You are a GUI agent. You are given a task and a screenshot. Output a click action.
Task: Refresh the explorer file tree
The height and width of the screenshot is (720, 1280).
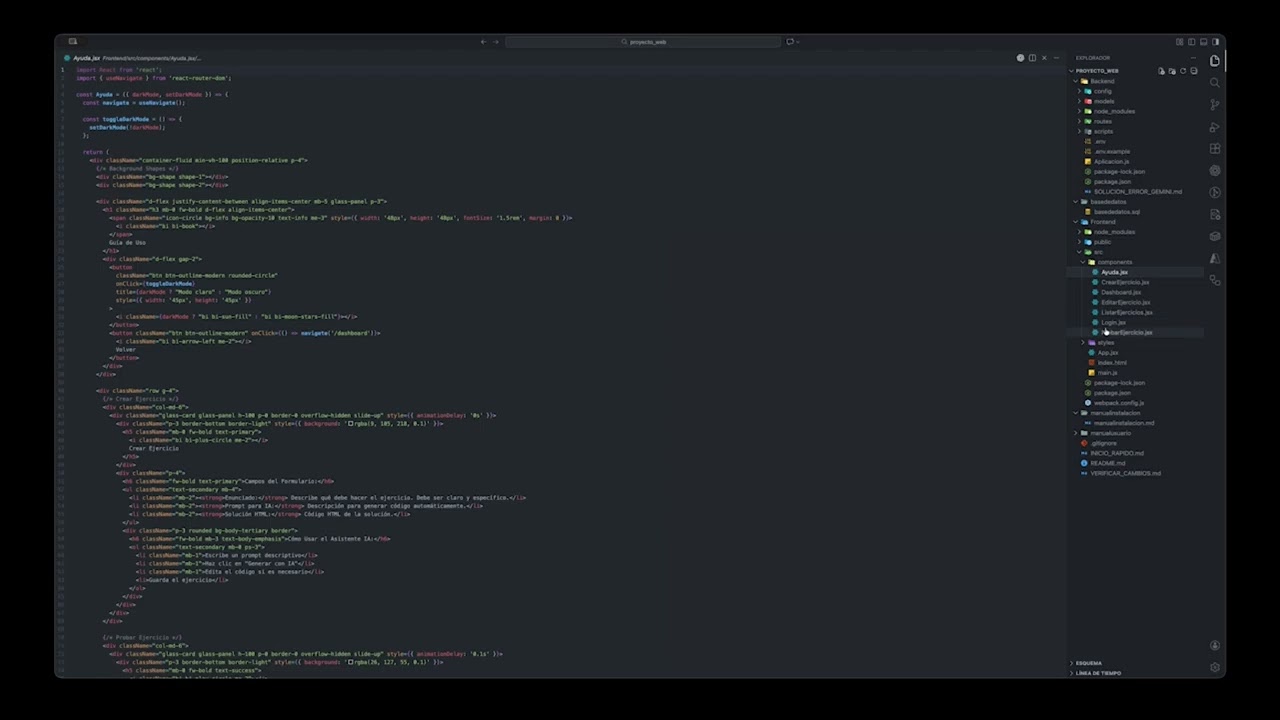point(1183,71)
